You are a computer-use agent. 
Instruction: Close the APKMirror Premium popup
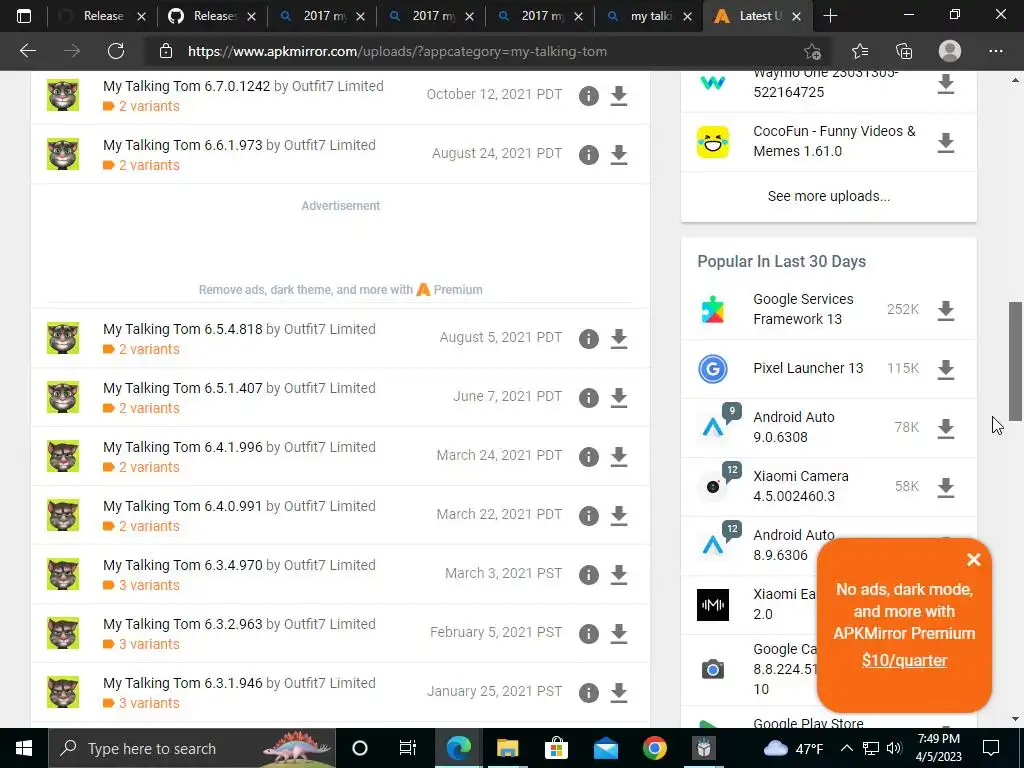click(x=974, y=560)
